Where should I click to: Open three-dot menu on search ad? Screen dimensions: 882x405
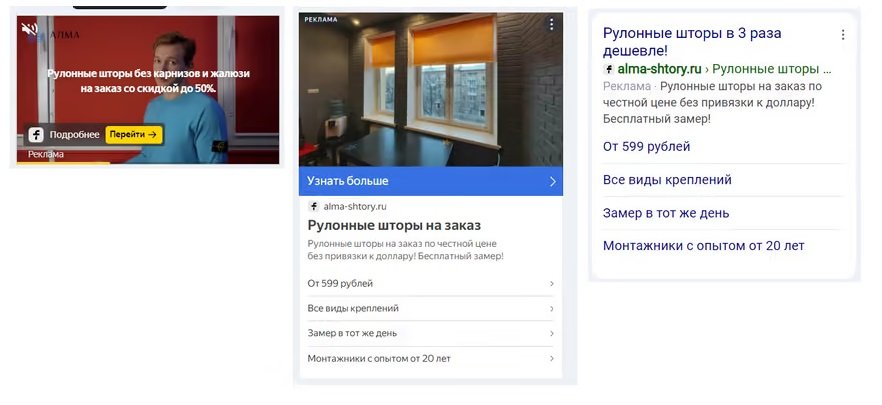[x=843, y=35]
